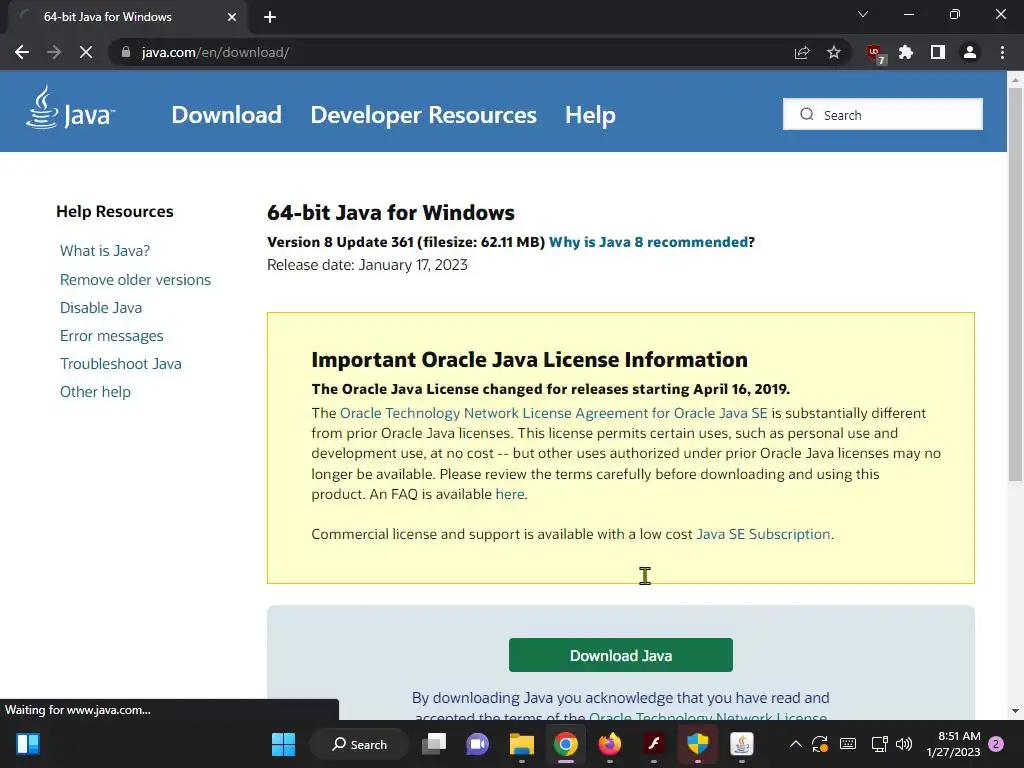Image resolution: width=1024 pixels, height=768 pixels.
Task: Click the site lock padlock icon
Action: [x=126, y=52]
